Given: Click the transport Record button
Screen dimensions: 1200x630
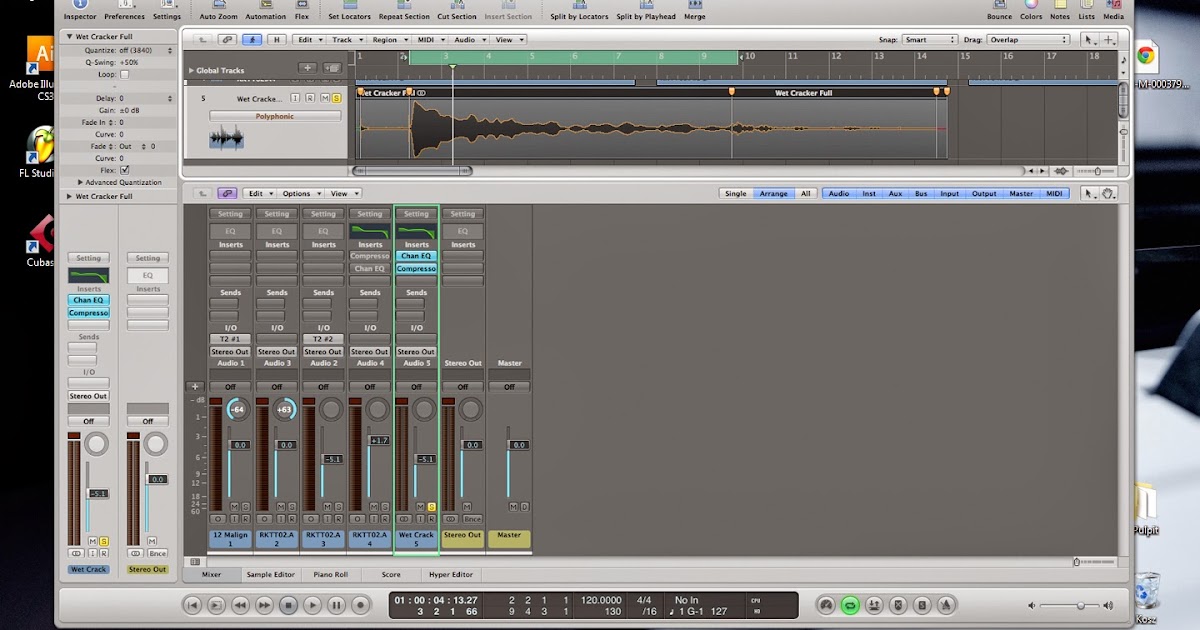Looking at the screenshot, I should [360, 605].
